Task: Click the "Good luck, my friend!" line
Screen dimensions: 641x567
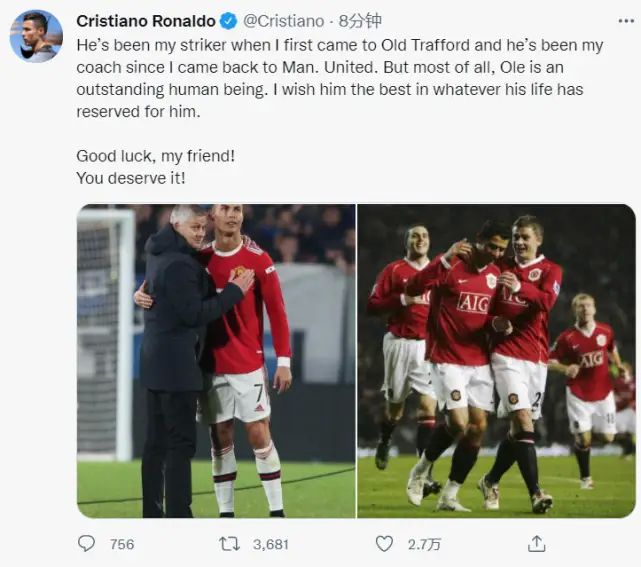Action: point(156,156)
